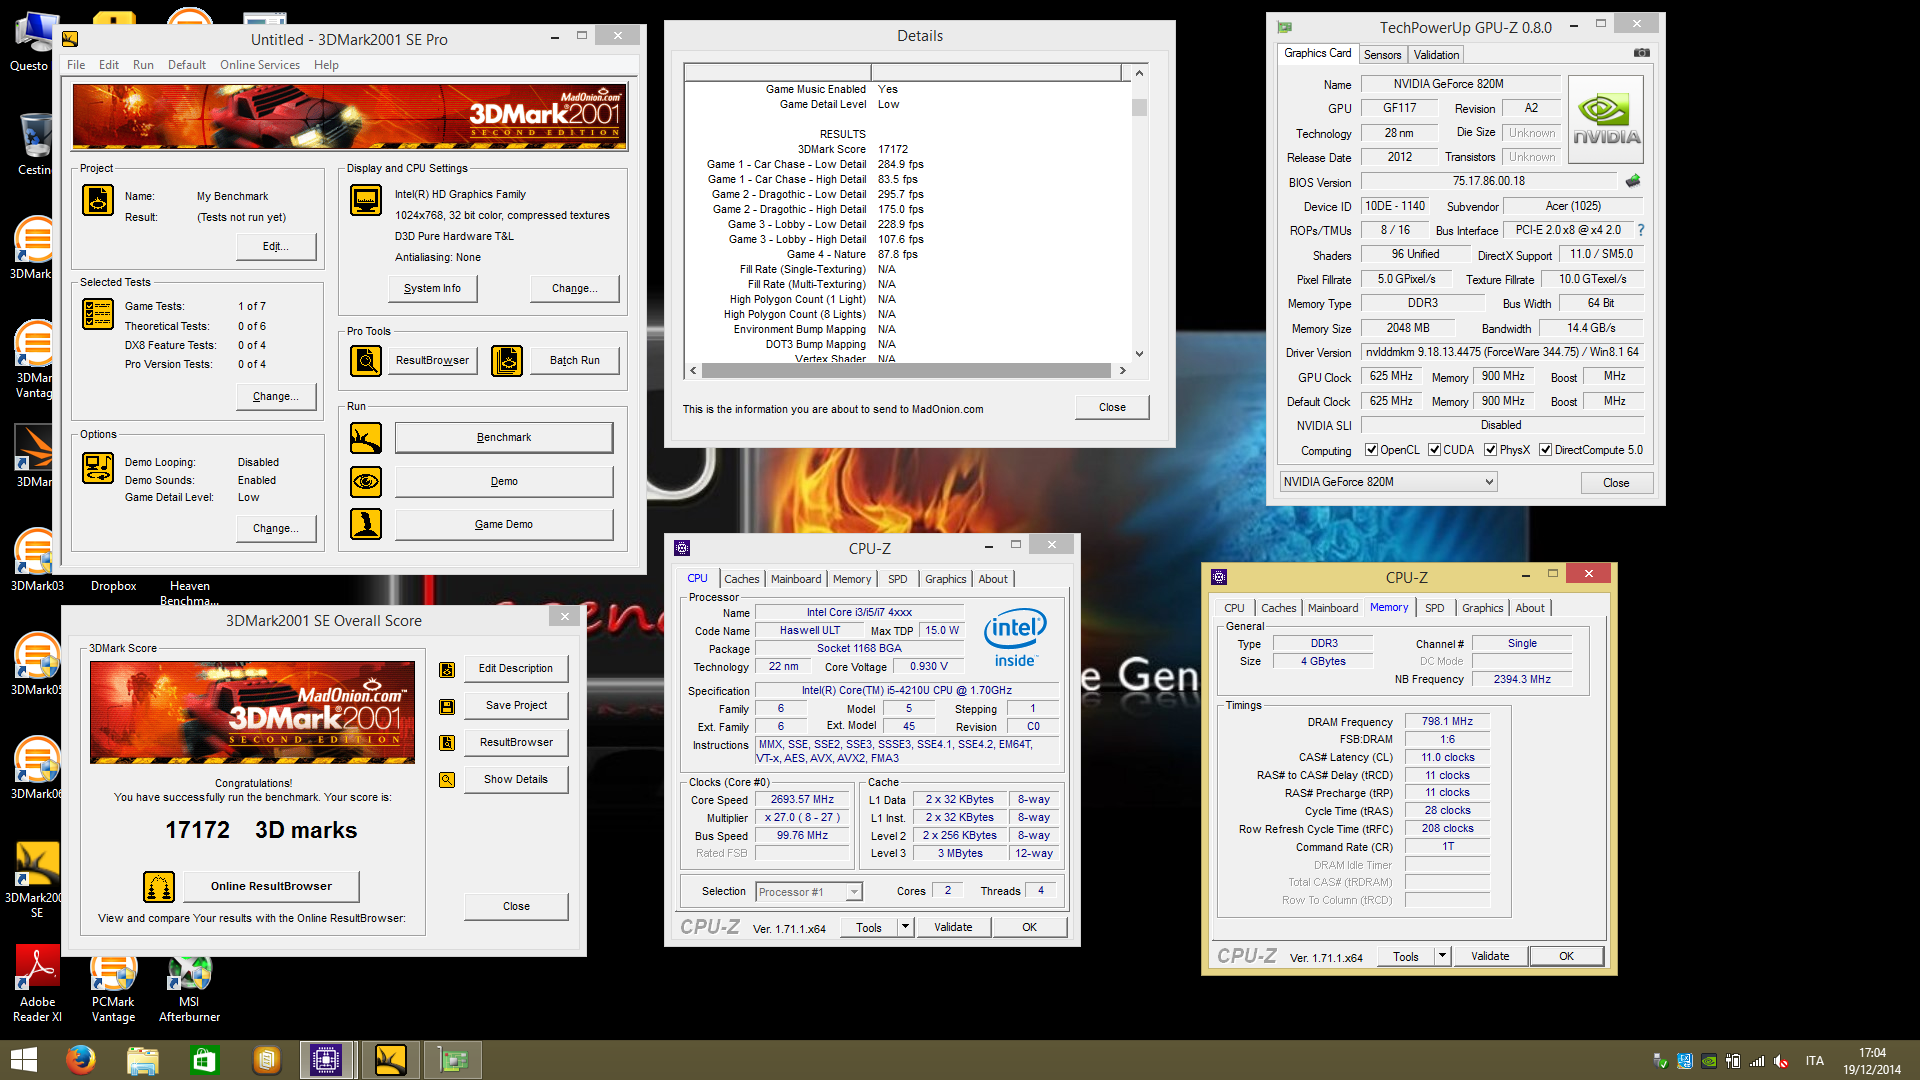Click Show Details button in Overall Score
Image resolution: width=1920 pixels, height=1080 pixels.
click(516, 780)
